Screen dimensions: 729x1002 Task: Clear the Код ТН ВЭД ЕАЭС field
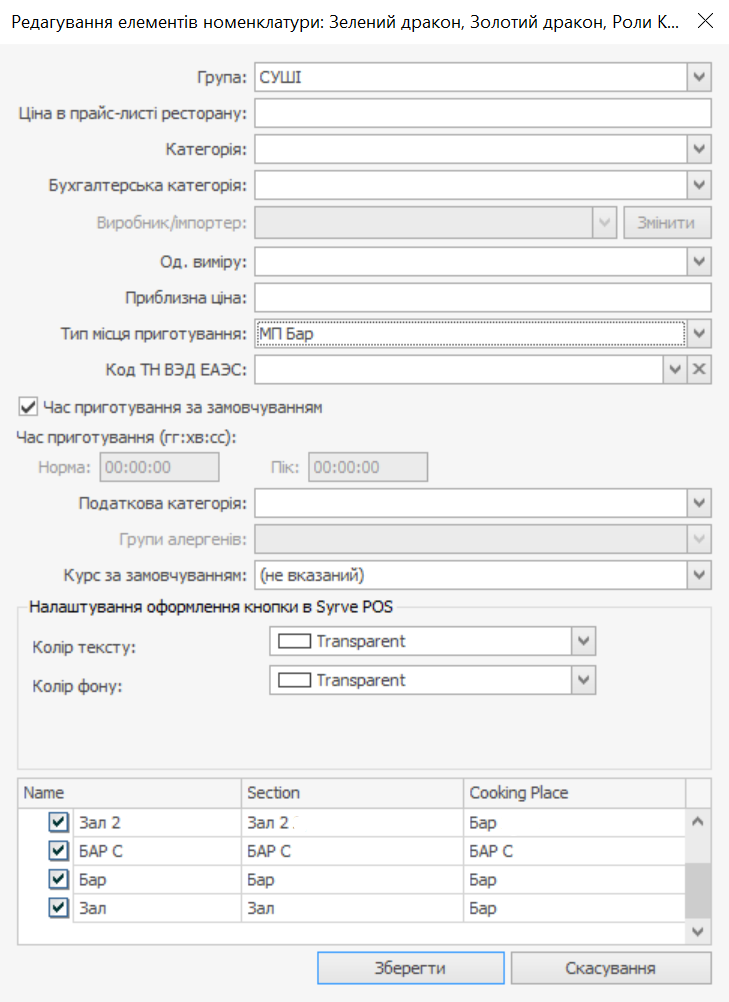coord(699,369)
